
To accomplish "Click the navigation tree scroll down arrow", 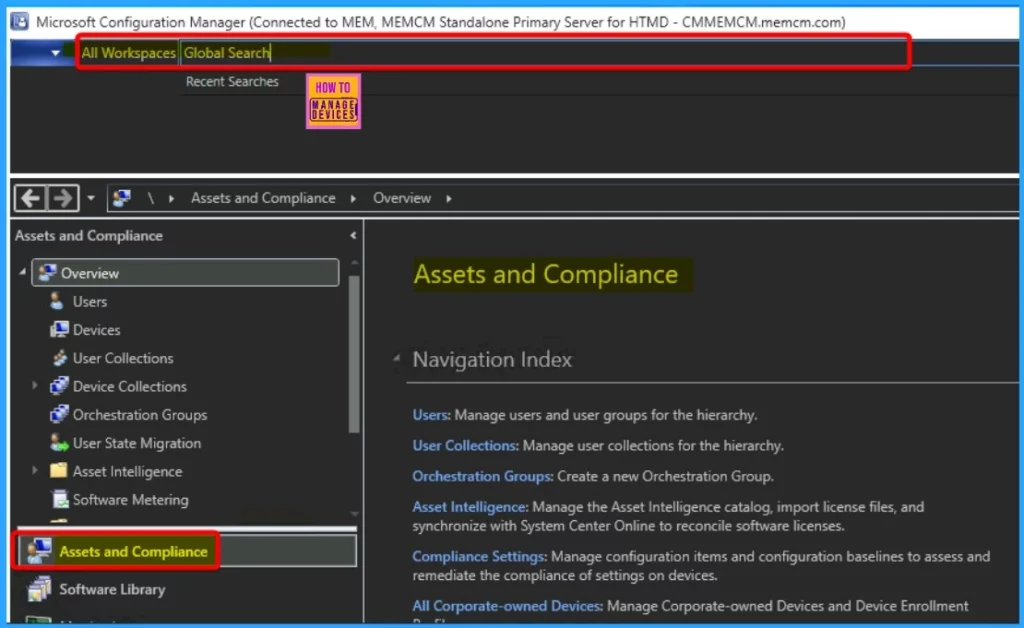I will [354, 514].
